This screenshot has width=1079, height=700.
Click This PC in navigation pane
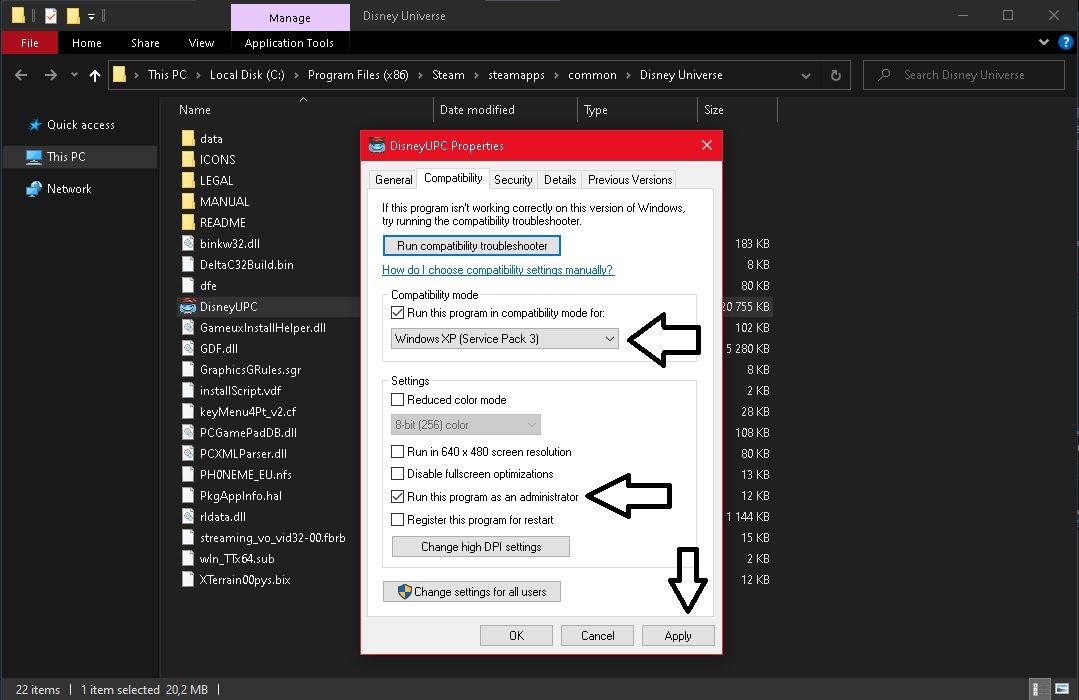[66, 157]
